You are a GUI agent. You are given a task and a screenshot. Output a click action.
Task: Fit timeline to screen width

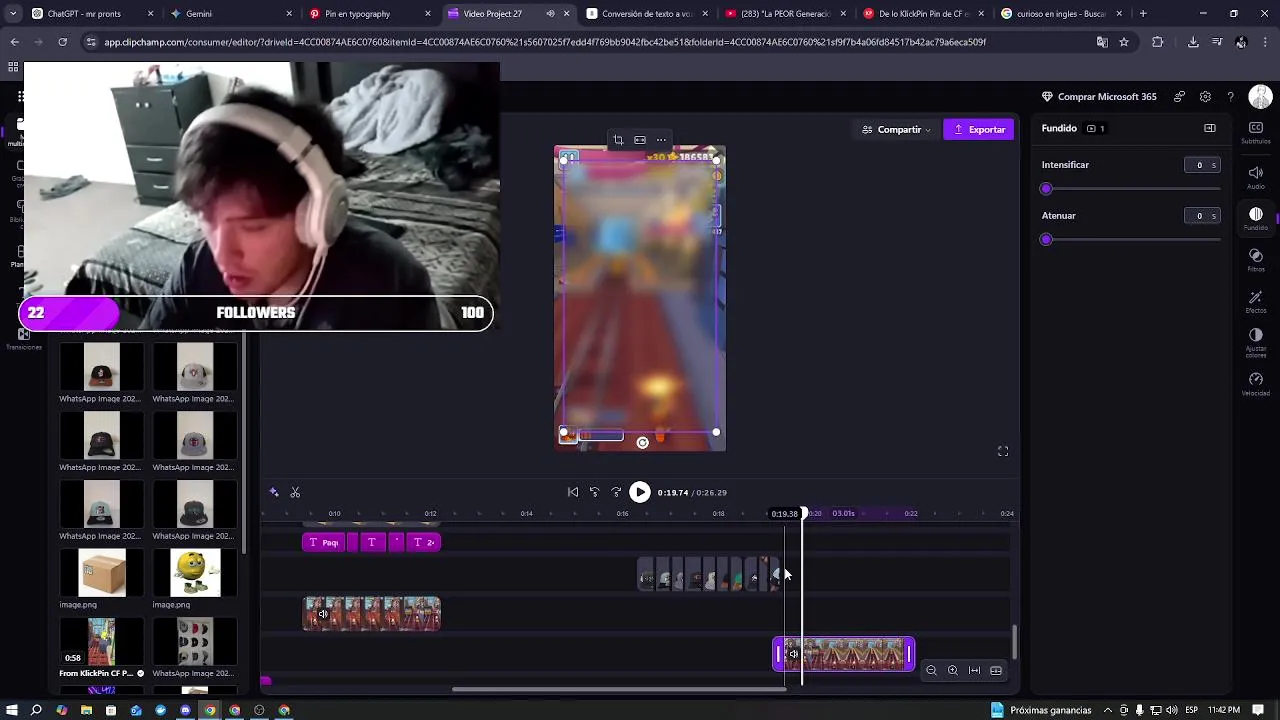pos(975,671)
